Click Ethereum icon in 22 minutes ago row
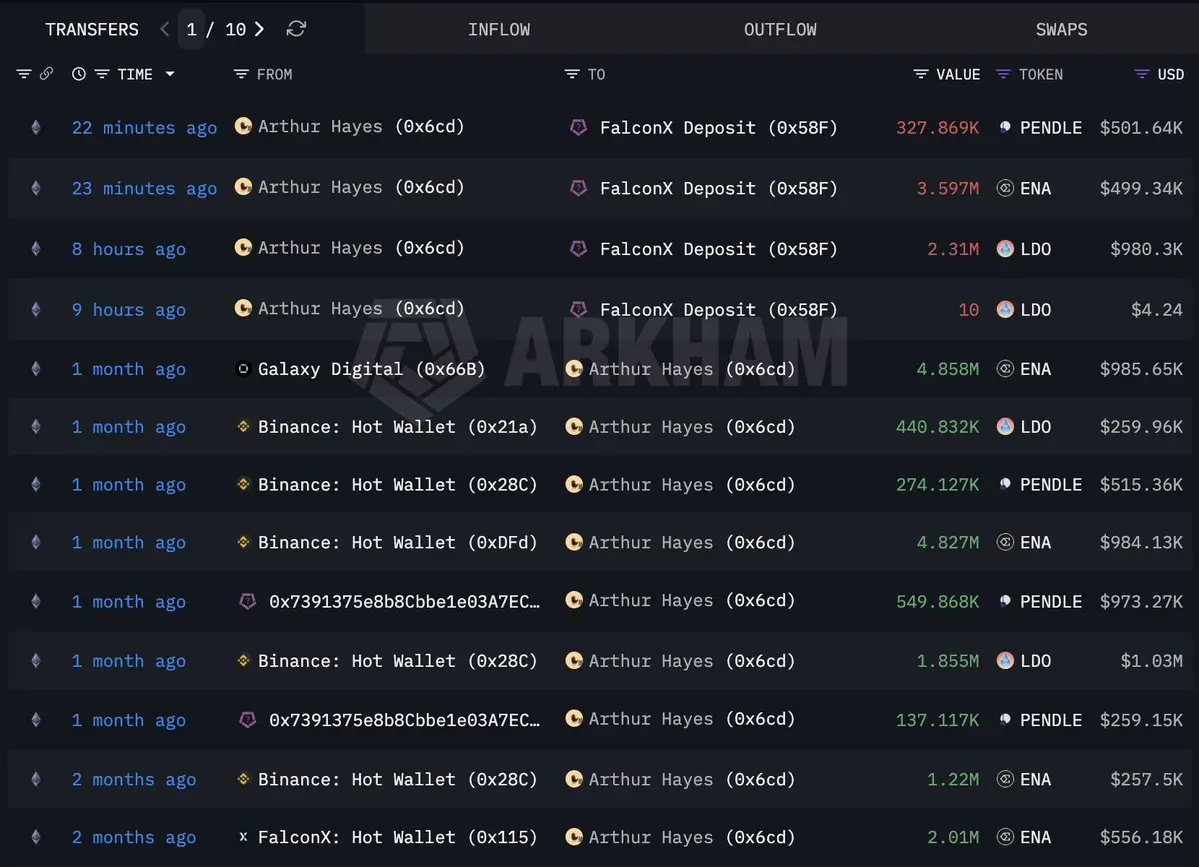 click(36, 128)
